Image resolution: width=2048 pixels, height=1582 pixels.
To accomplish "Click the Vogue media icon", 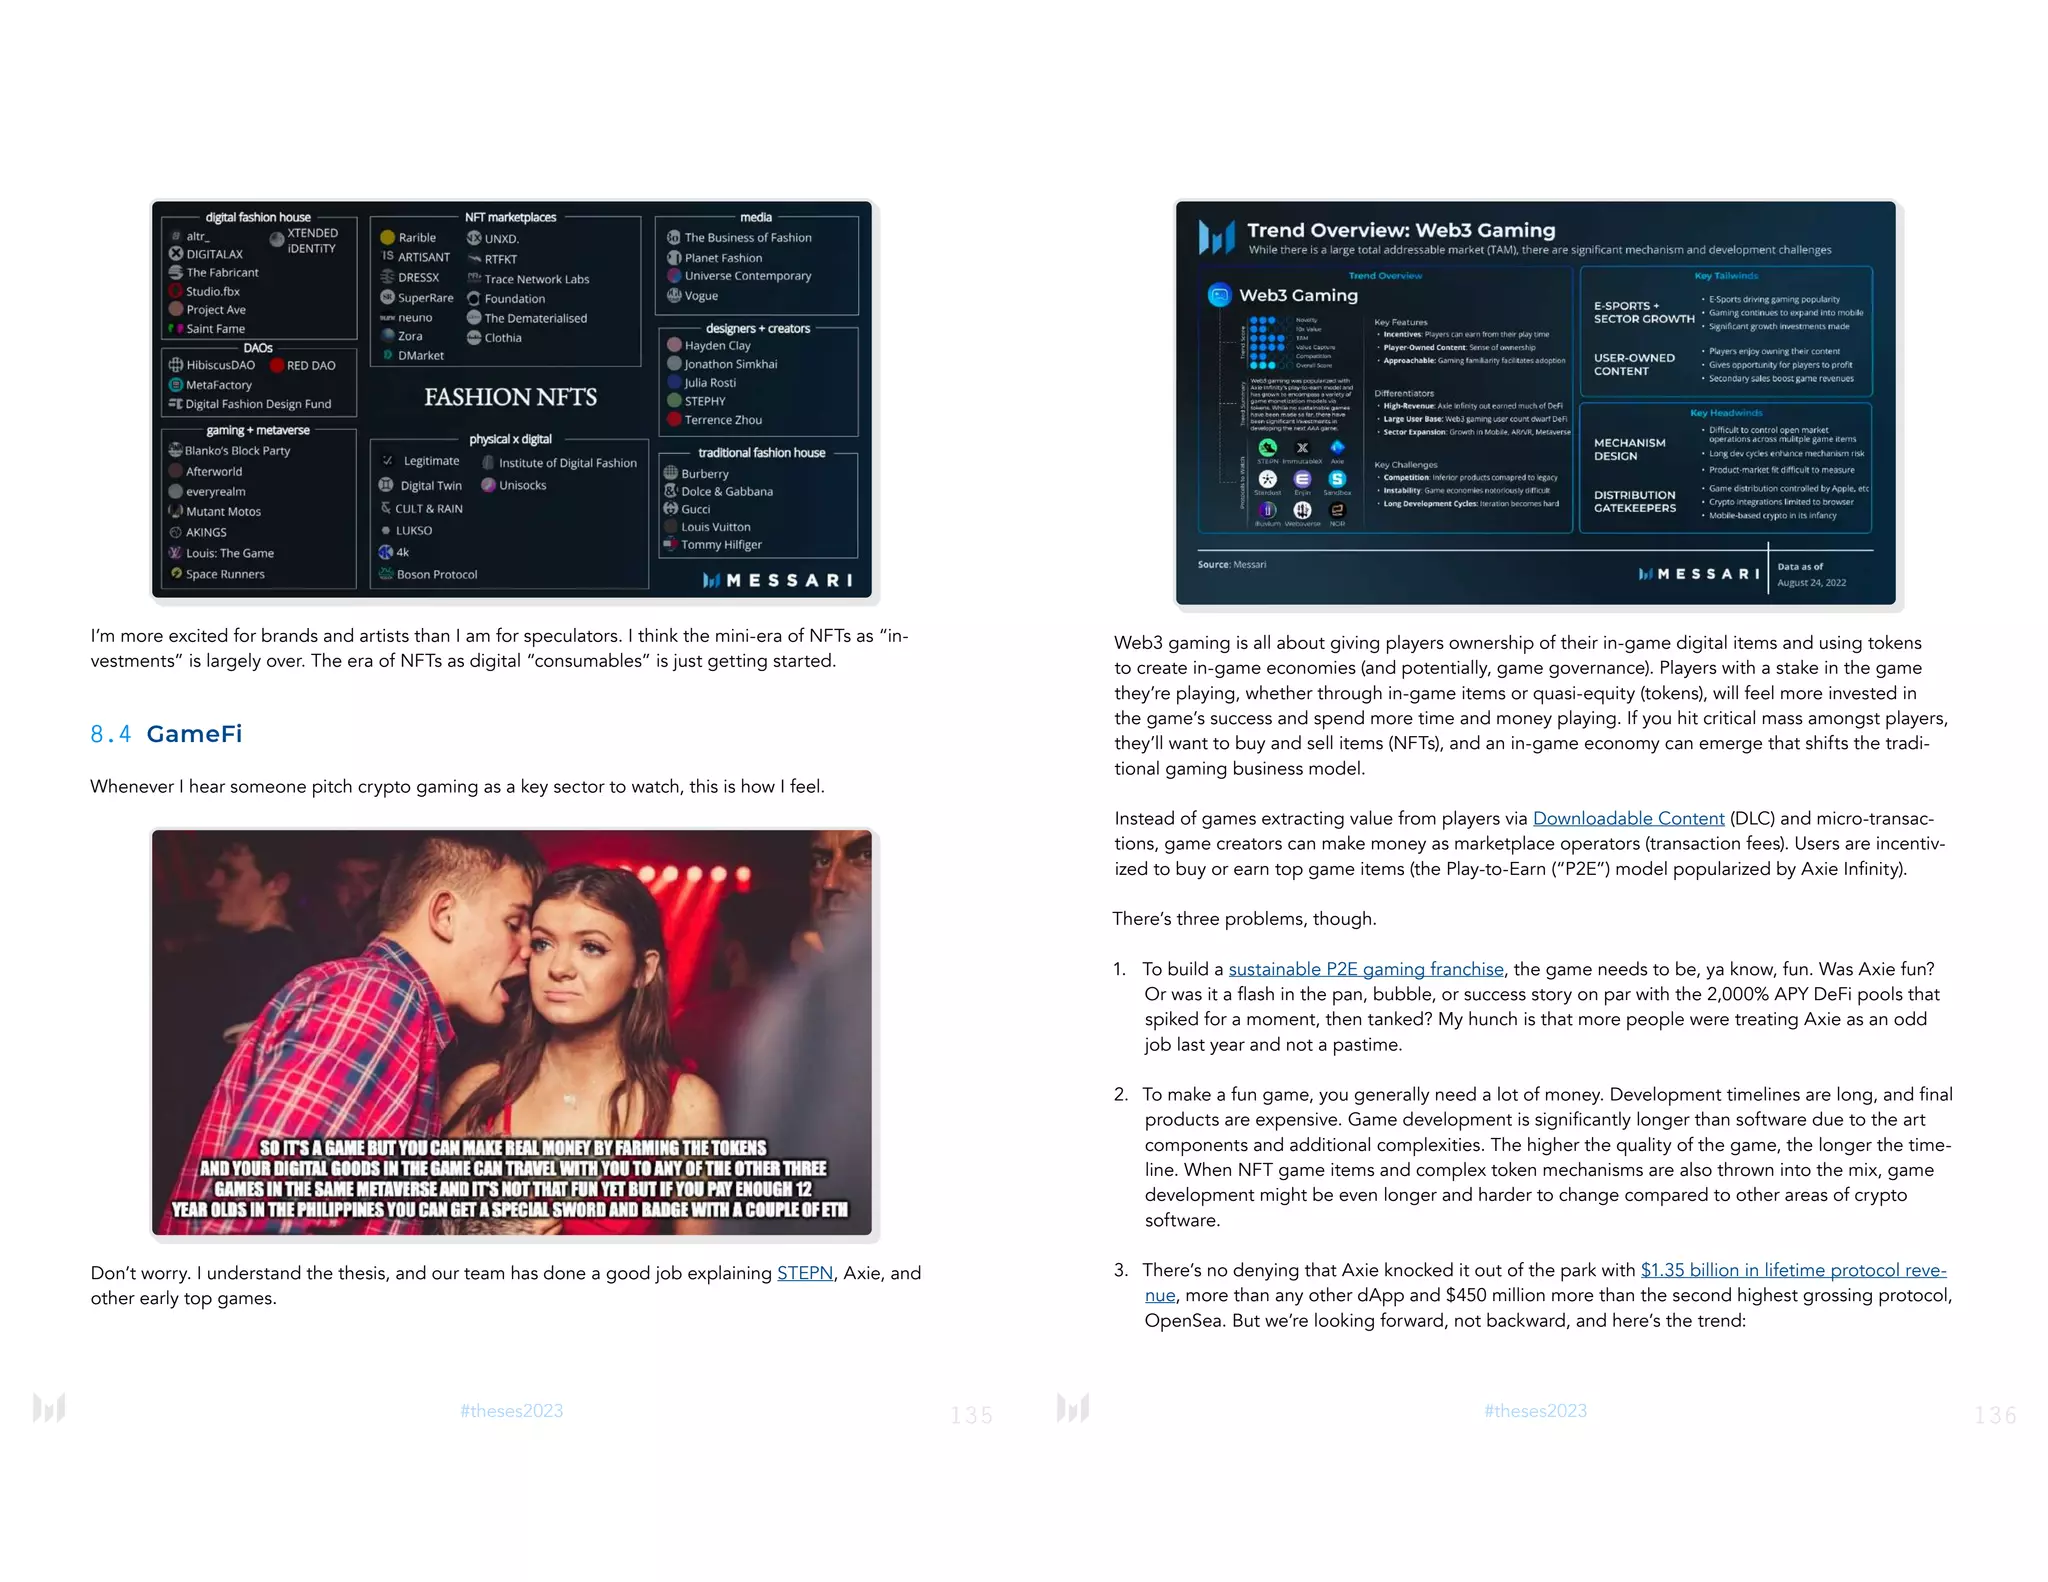I will (x=674, y=295).
